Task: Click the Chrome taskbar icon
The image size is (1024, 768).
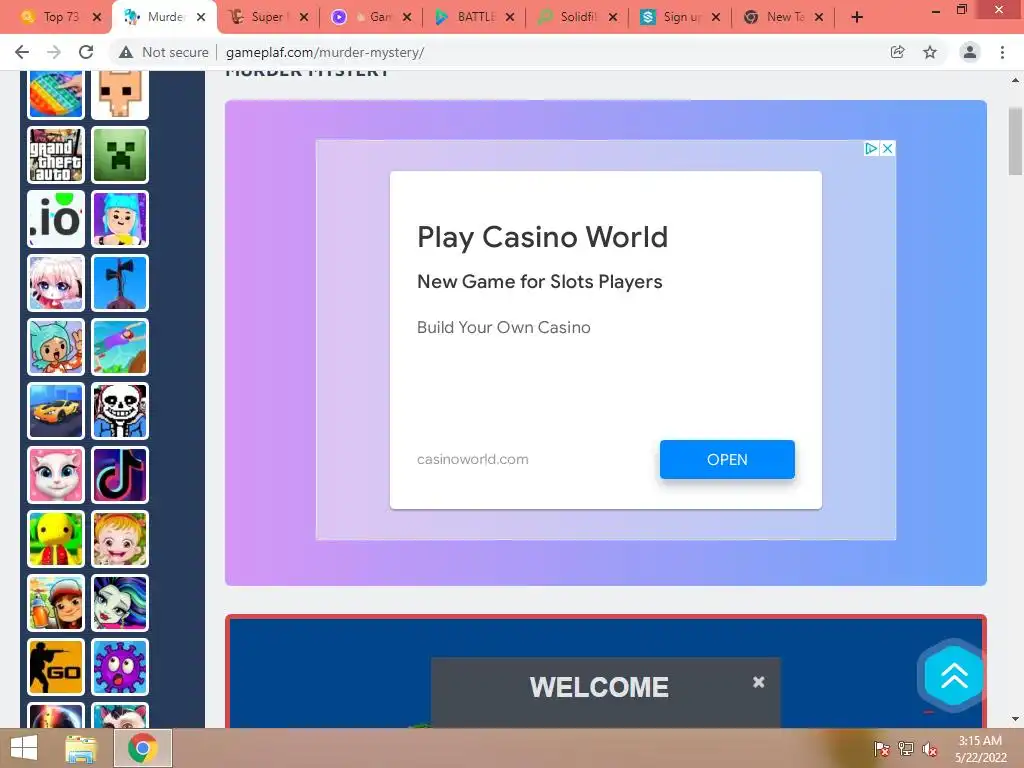Action: click(x=142, y=748)
